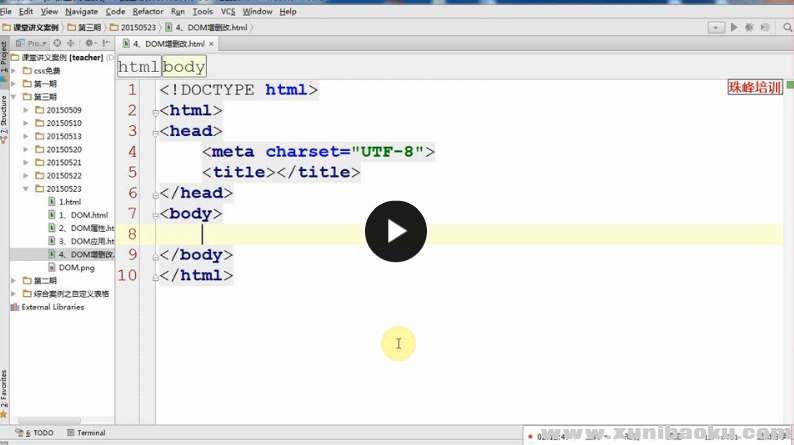This screenshot has height=445, width=794.
Task: Click the body breadcrumb button
Action: coord(184,67)
